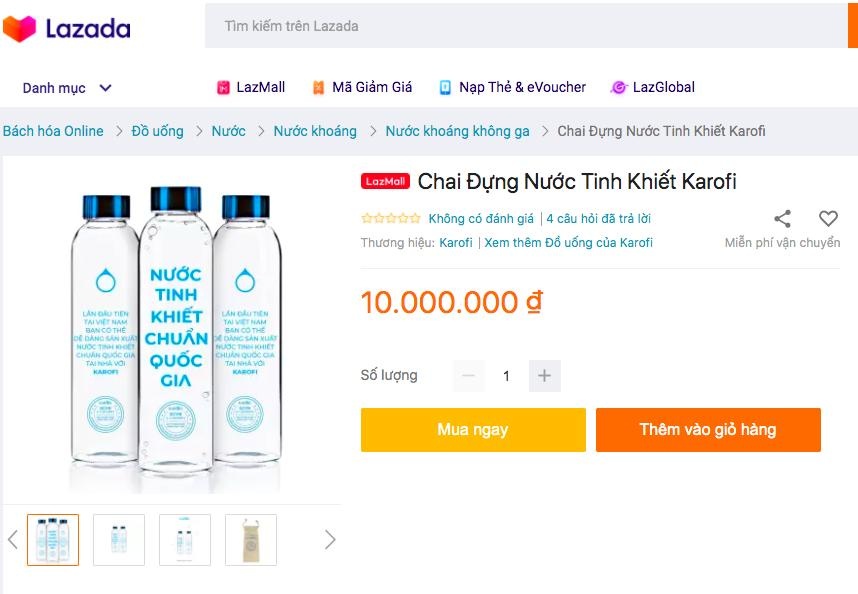Add product to wishlist heart icon

pos(828,219)
